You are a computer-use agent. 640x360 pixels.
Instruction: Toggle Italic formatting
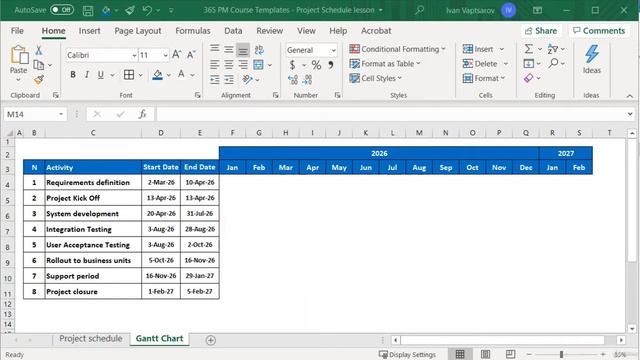[87, 74]
